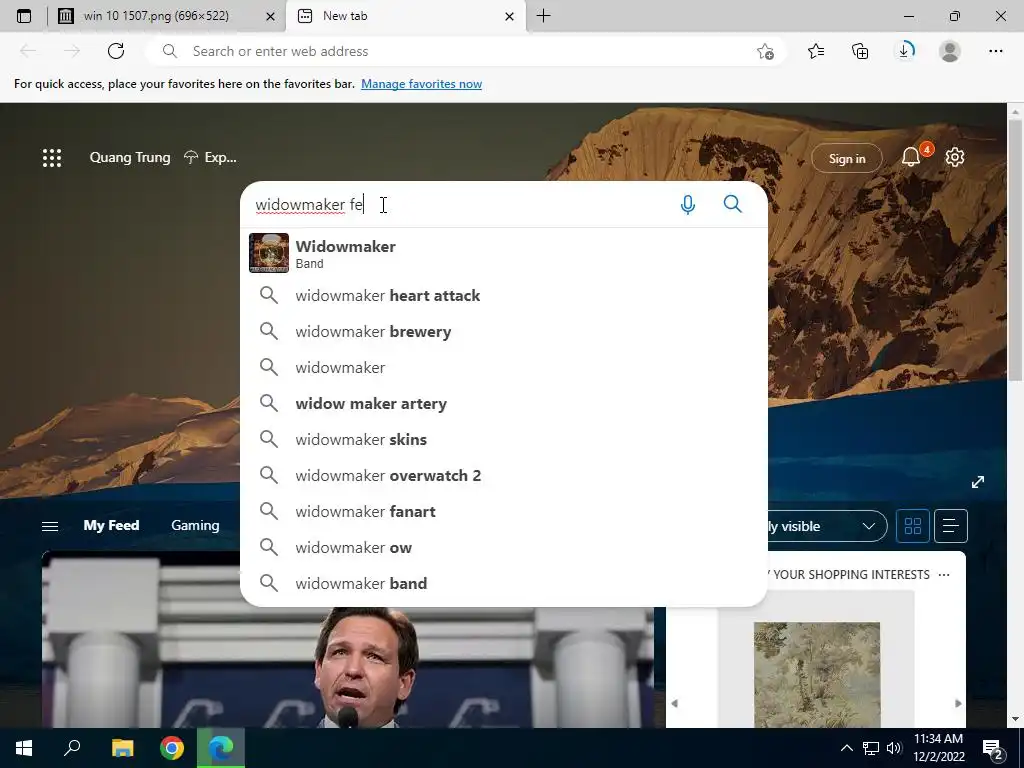Choose the Widowmaker Band suggestion

[x=504, y=253]
